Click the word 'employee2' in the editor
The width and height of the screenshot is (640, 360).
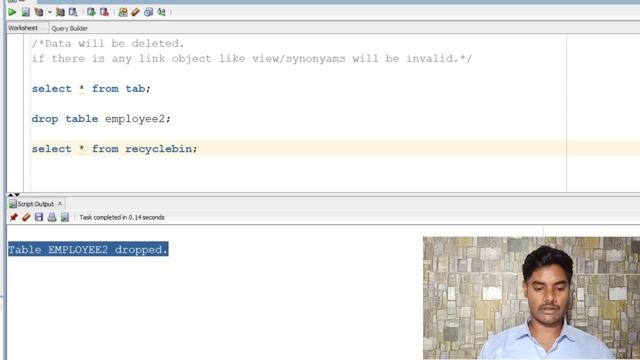click(x=135, y=119)
